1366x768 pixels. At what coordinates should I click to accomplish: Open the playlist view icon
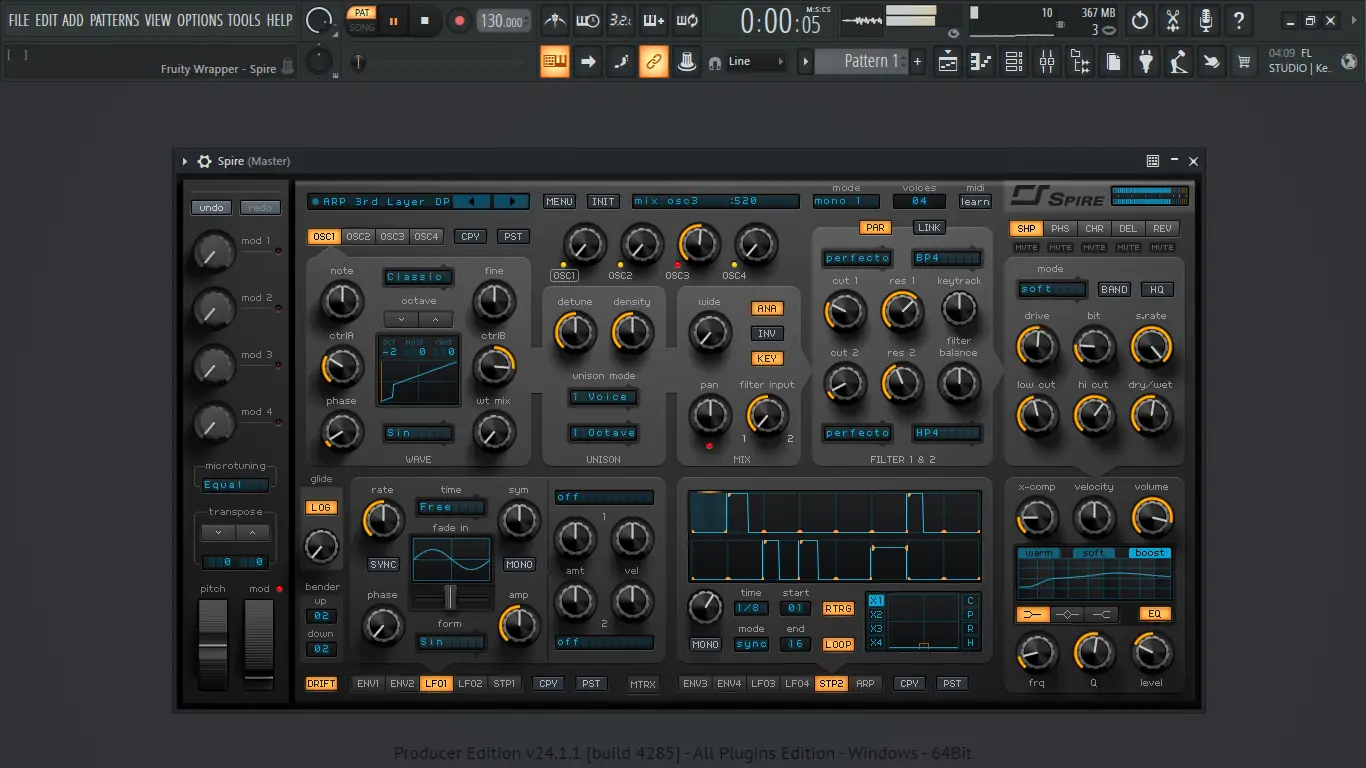click(948, 62)
